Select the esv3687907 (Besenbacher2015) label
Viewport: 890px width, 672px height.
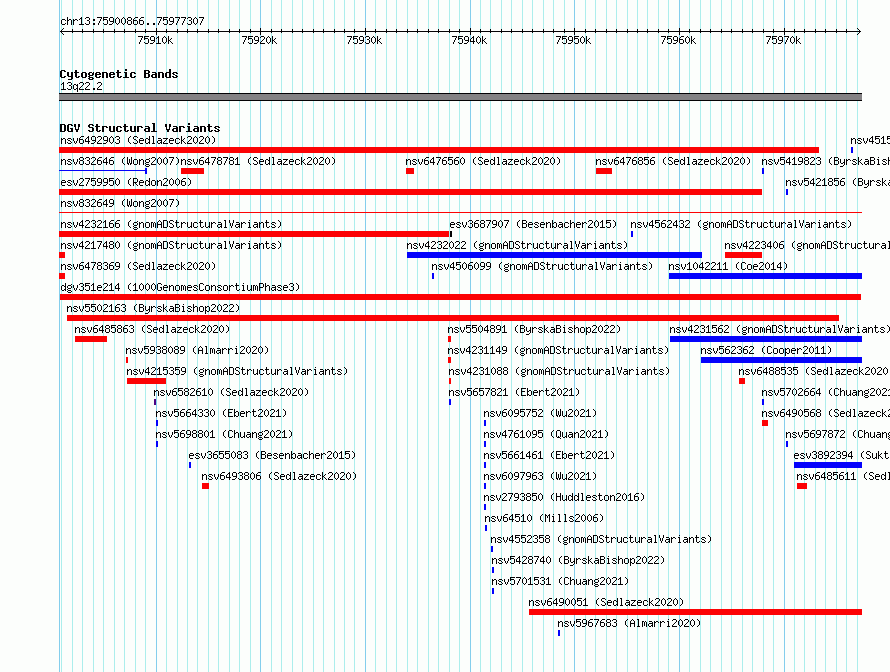pos(533,224)
